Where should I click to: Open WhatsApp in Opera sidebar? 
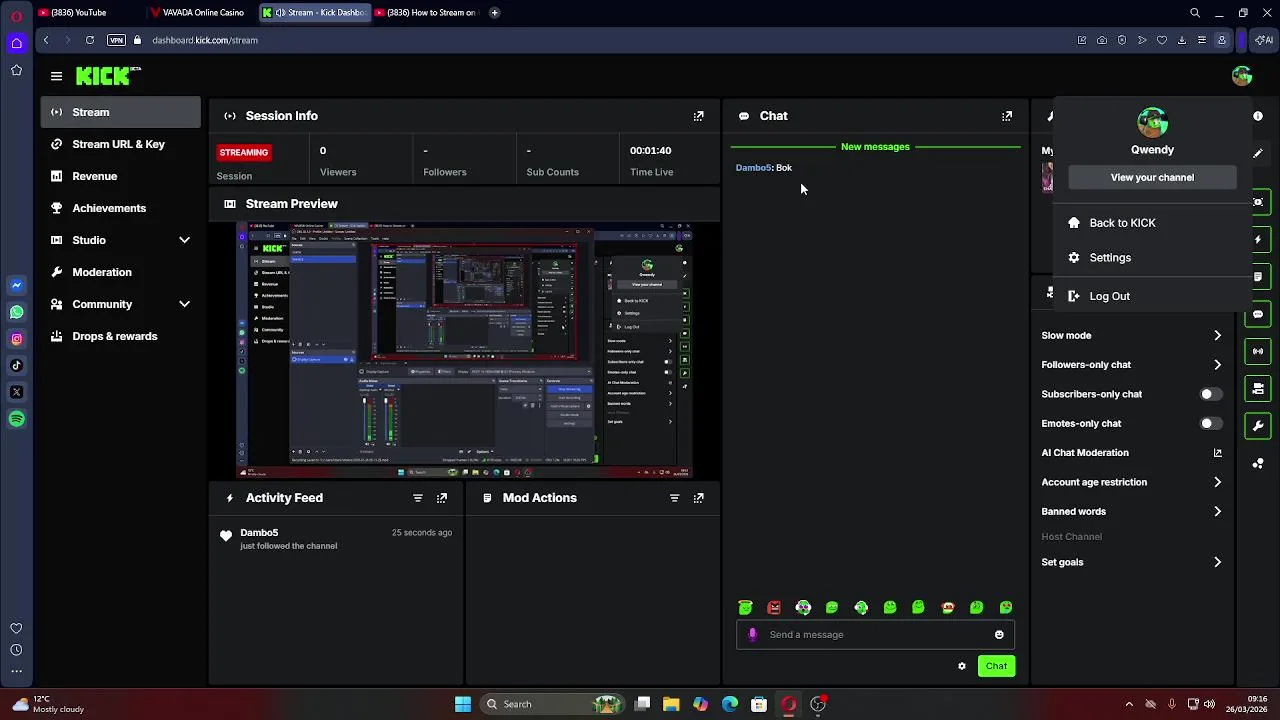[x=16, y=312]
